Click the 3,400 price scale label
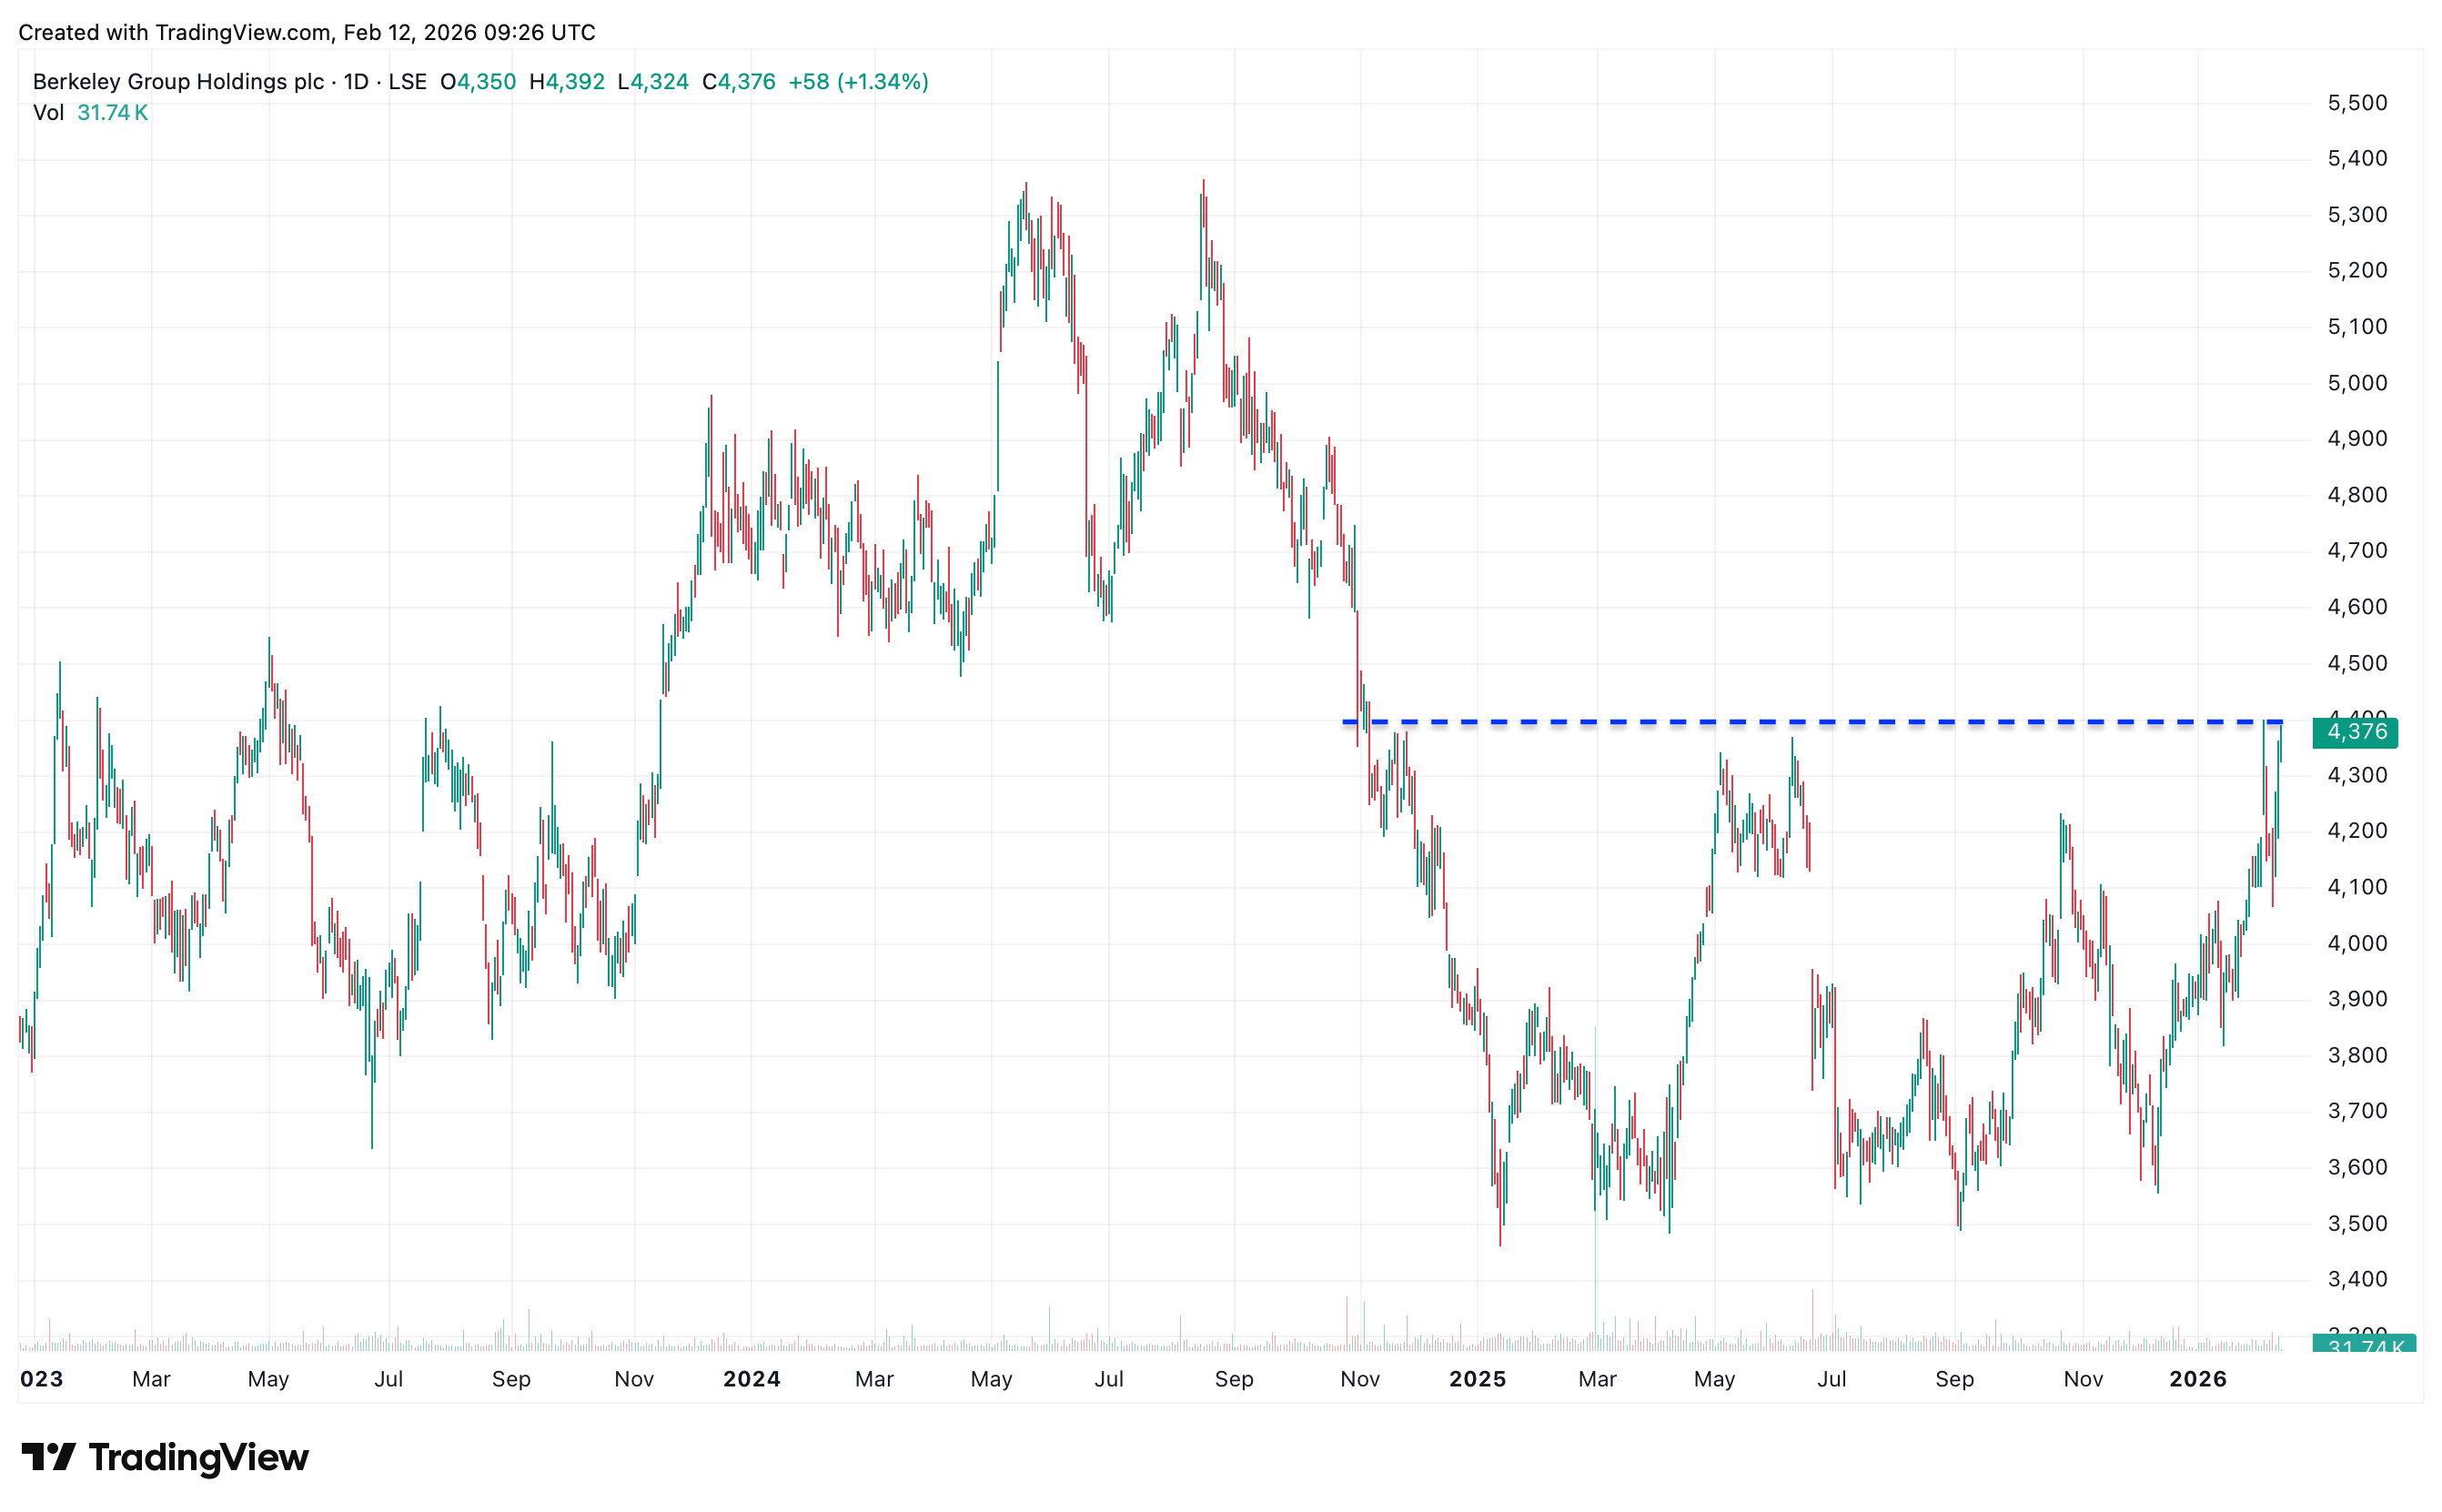Viewport: 2442px width, 1512px height. click(x=2357, y=1279)
